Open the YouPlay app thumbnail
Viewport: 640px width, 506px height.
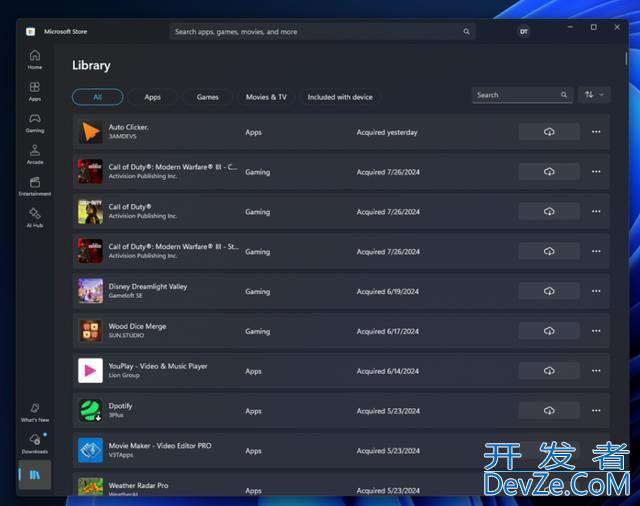tap(90, 371)
